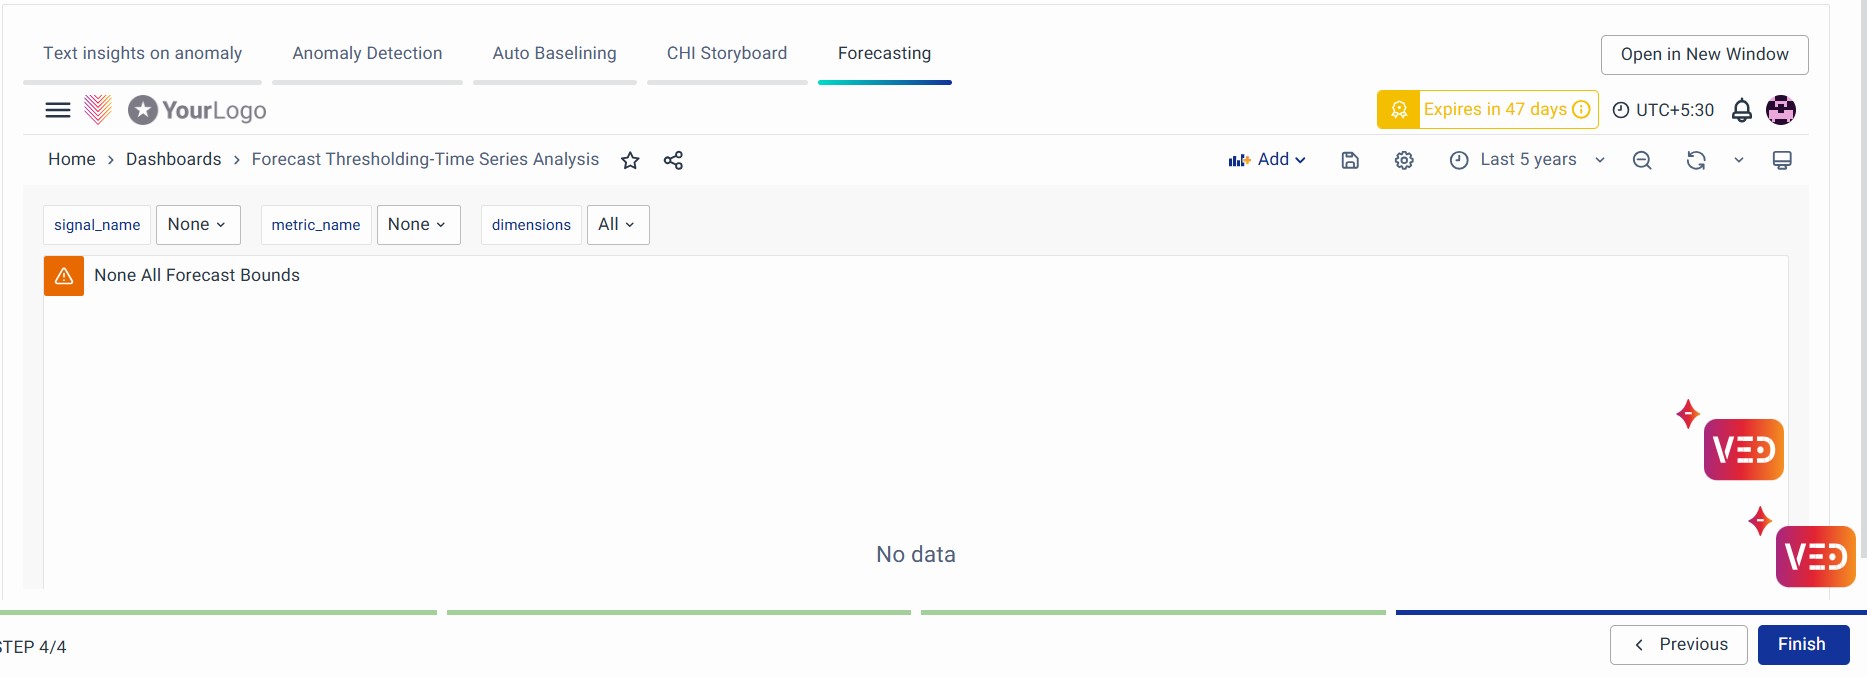Switch to the Anomaly Detection tab

tap(367, 54)
